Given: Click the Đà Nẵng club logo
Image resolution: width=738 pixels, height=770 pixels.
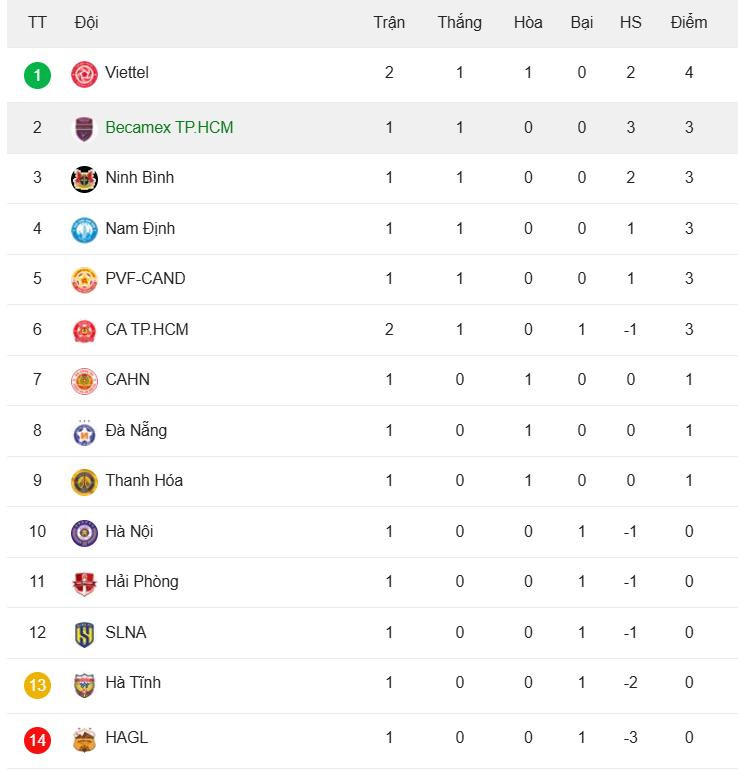Looking at the screenshot, I should pos(84,432).
